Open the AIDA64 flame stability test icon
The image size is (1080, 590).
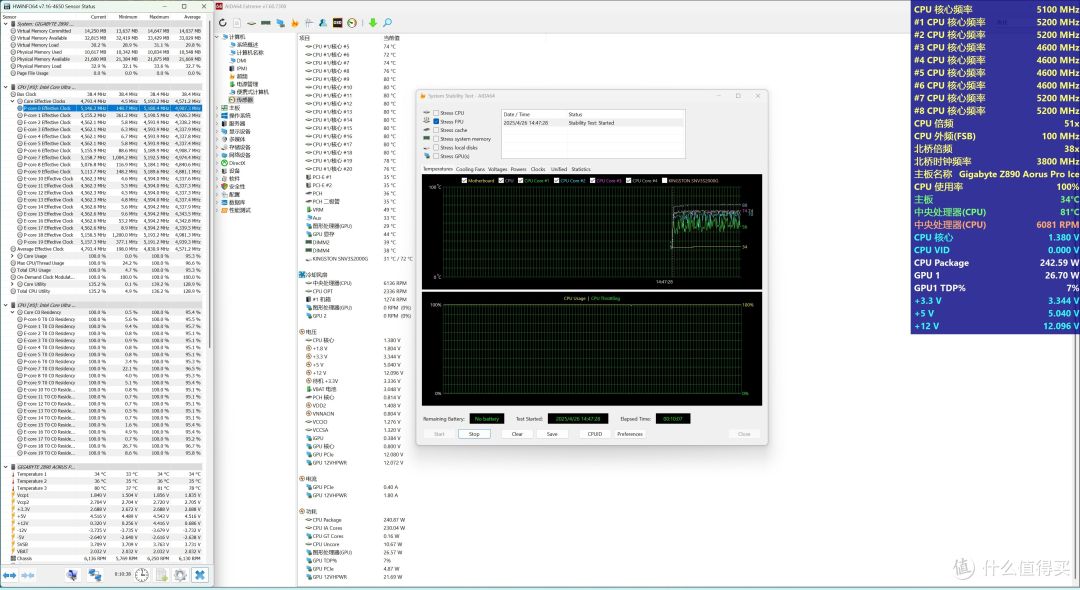tap(295, 23)
